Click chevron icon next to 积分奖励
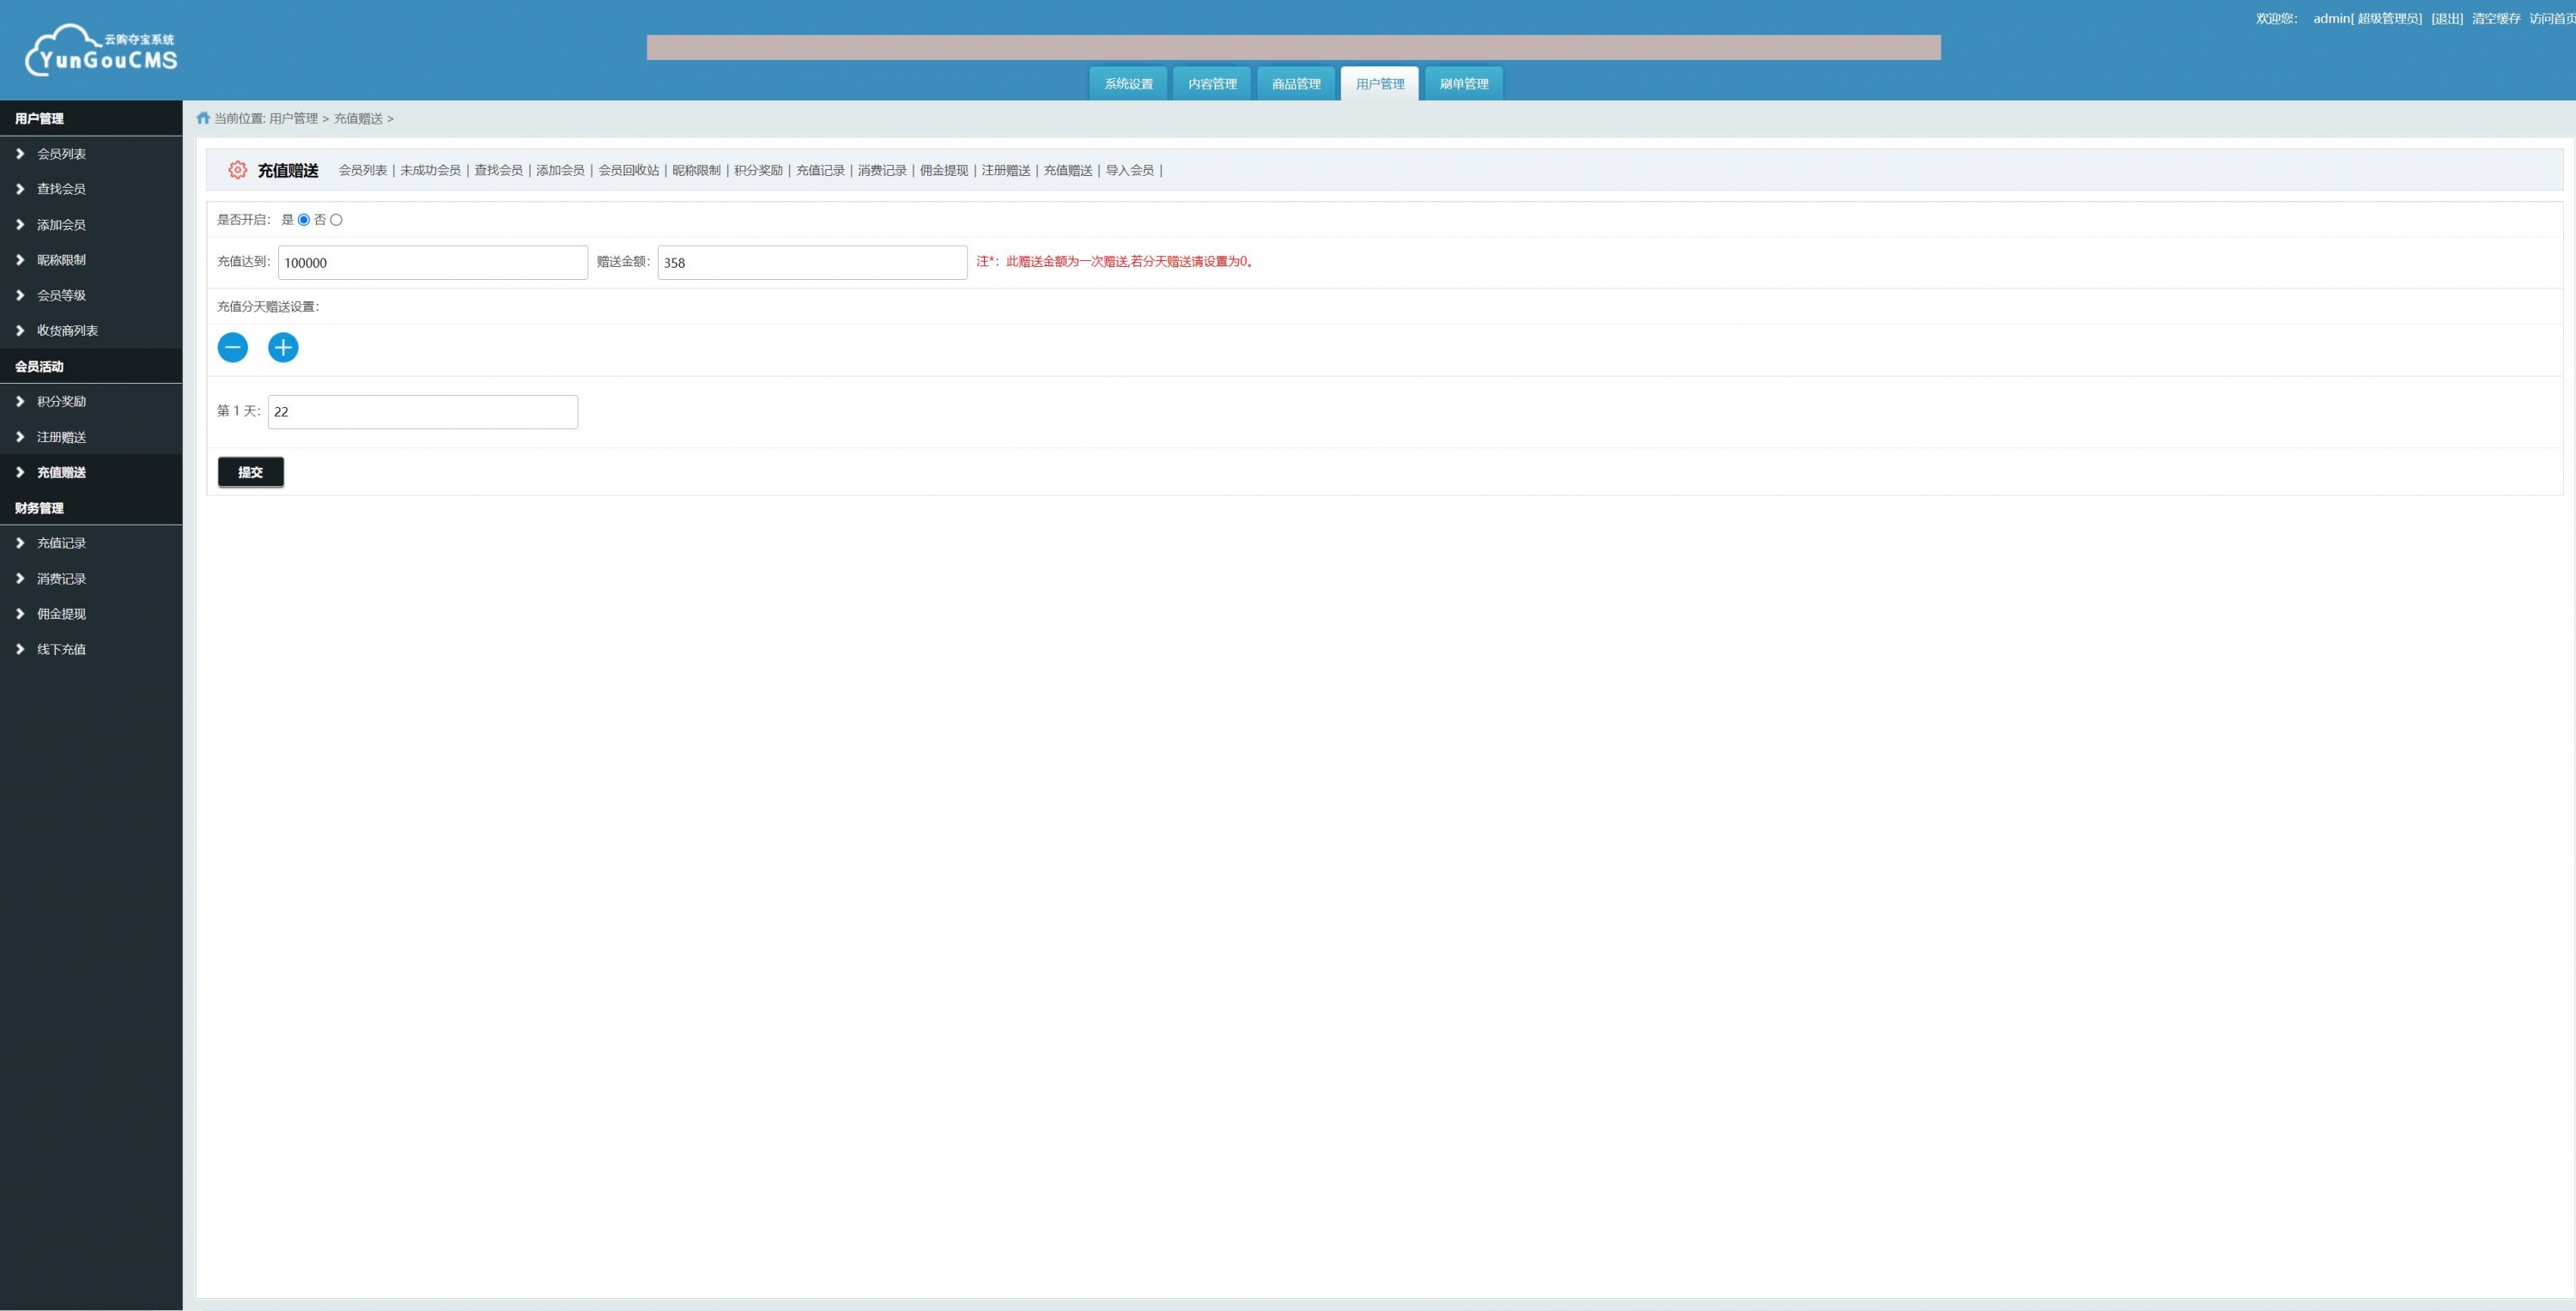2576x1311 pixels. 20,401
